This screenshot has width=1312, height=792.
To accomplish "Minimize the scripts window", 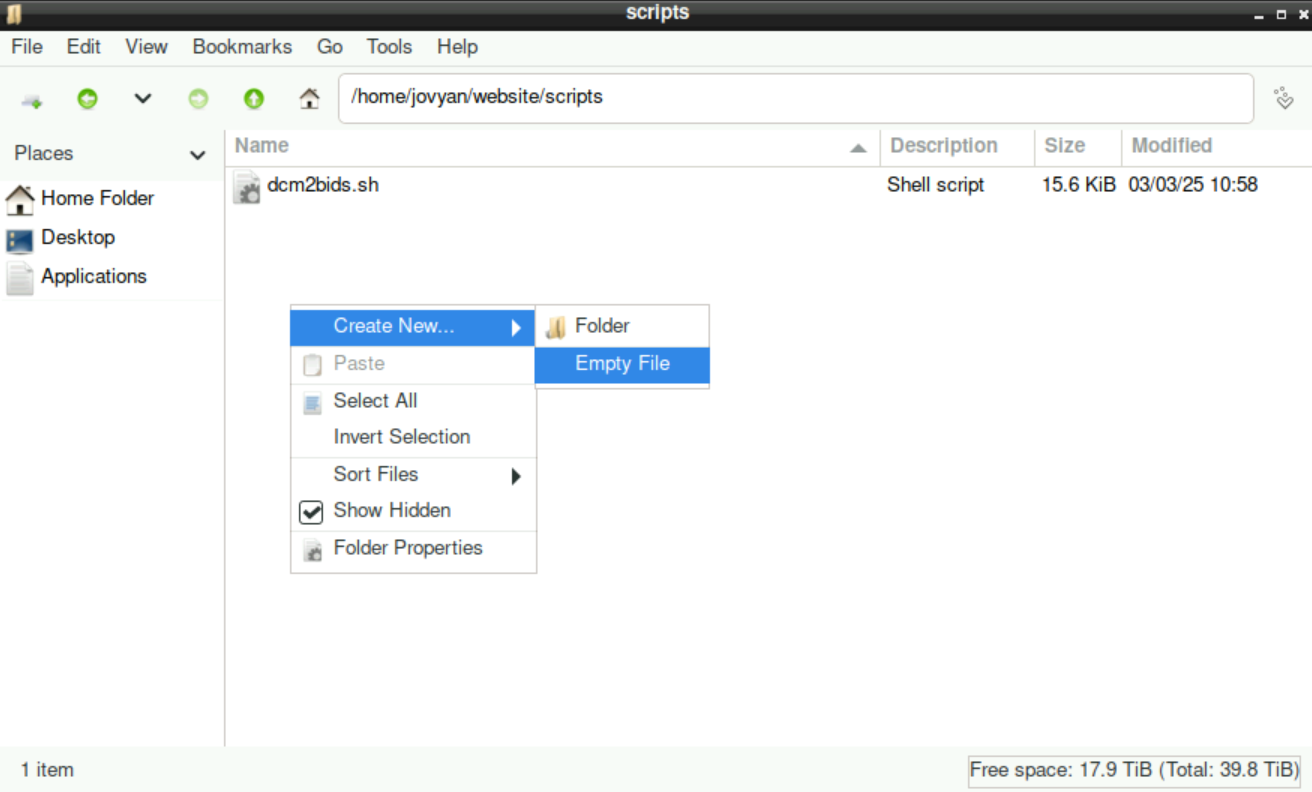I will [1260, 15].
